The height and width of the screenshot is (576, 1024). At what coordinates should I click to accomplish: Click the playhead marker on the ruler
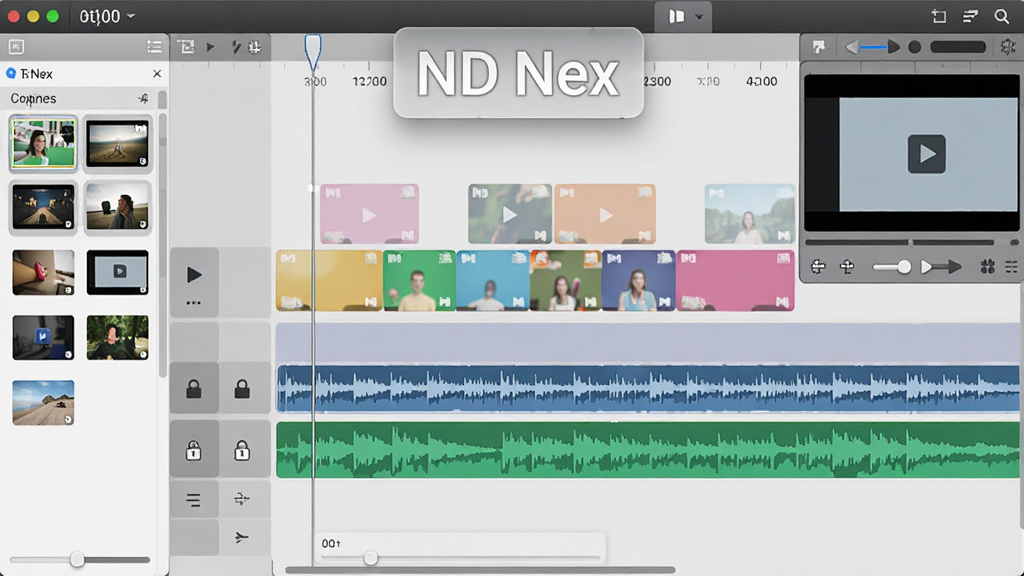click(x=313, y=52)
